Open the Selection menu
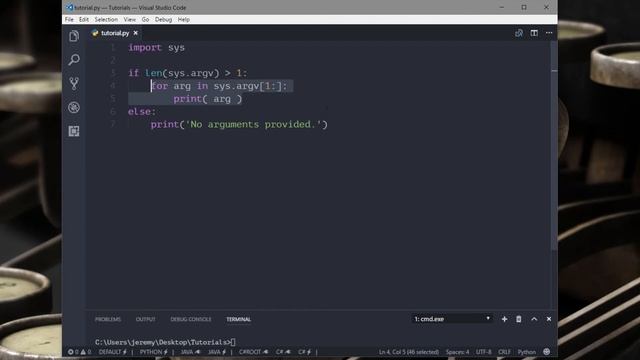The image size is (640, 360). 106,20
